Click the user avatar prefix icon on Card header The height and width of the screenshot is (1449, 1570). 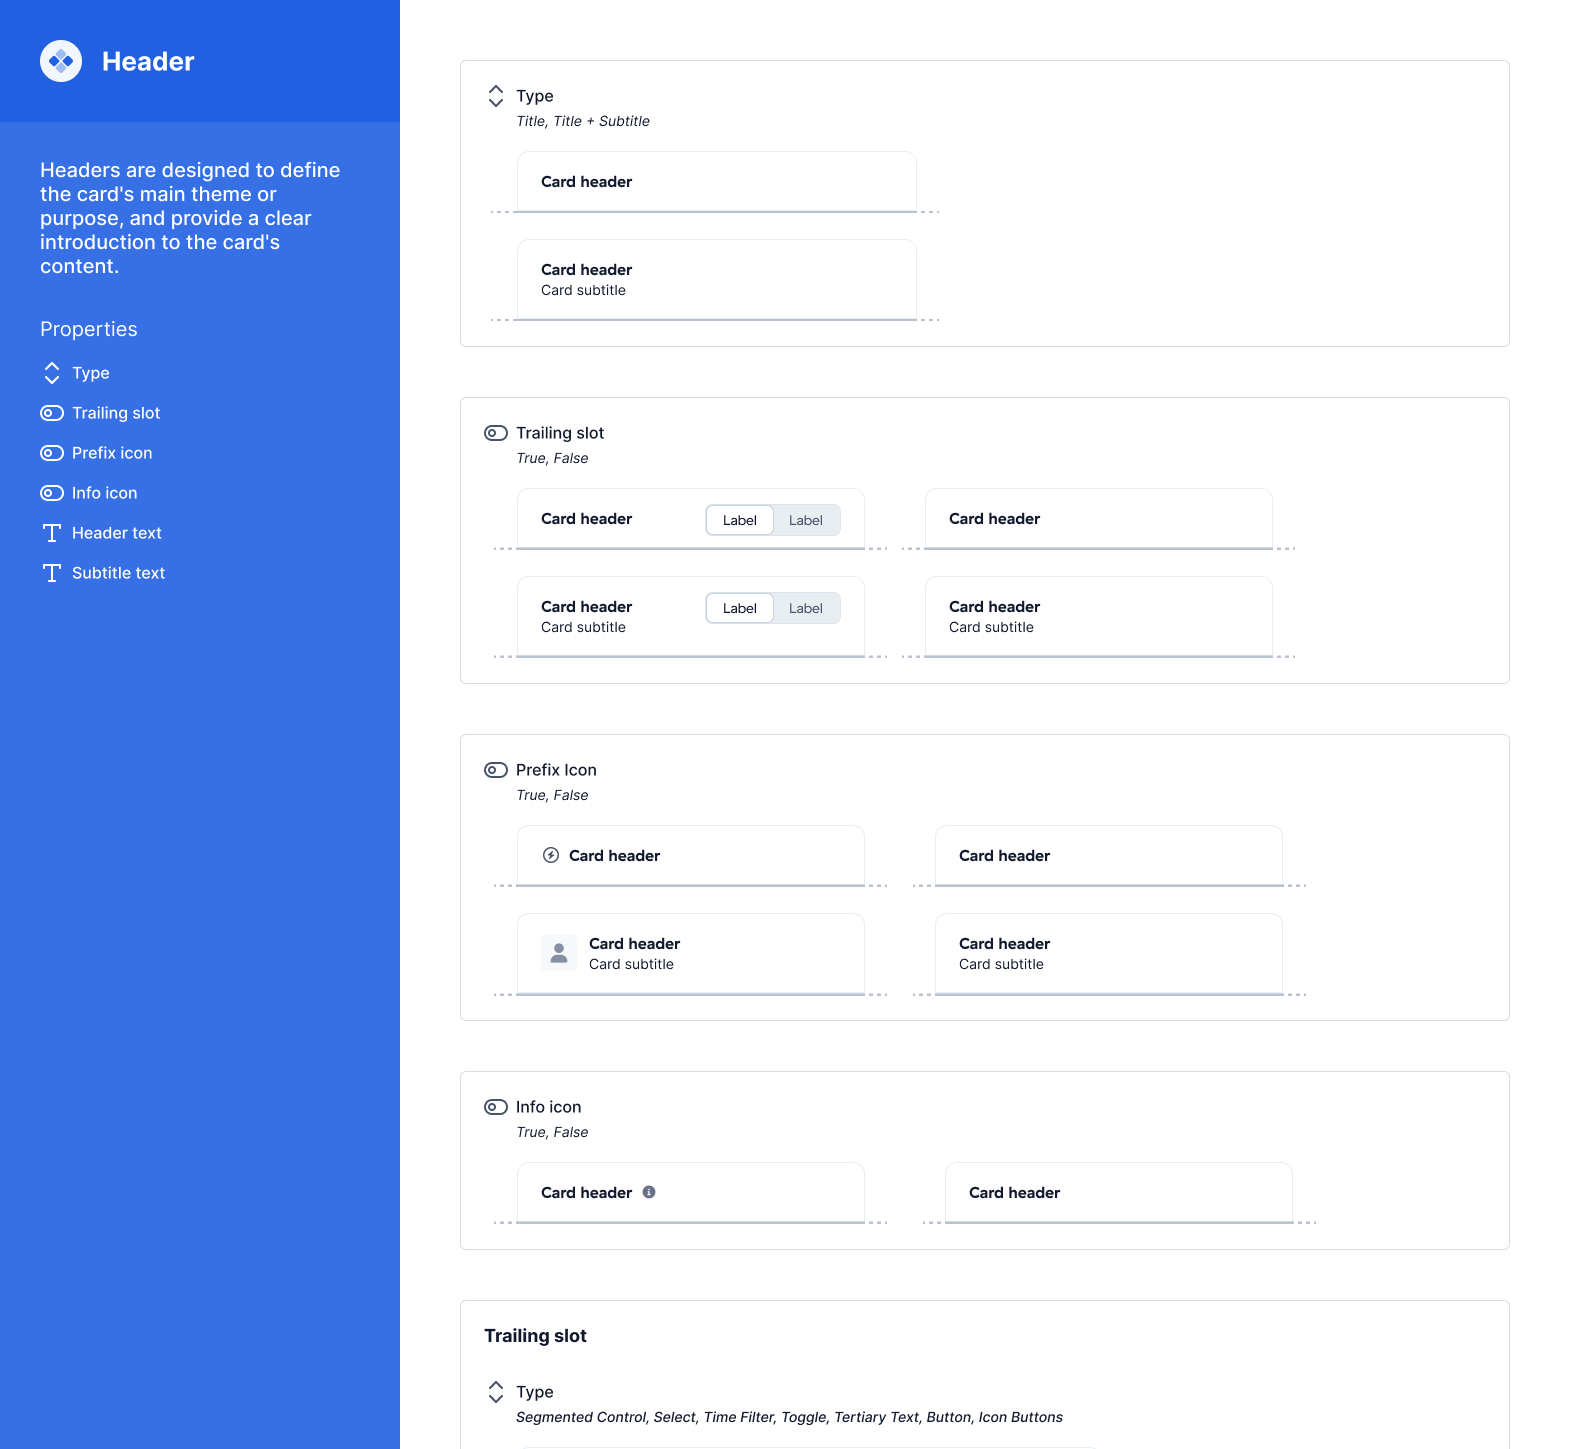click(559, 953)
